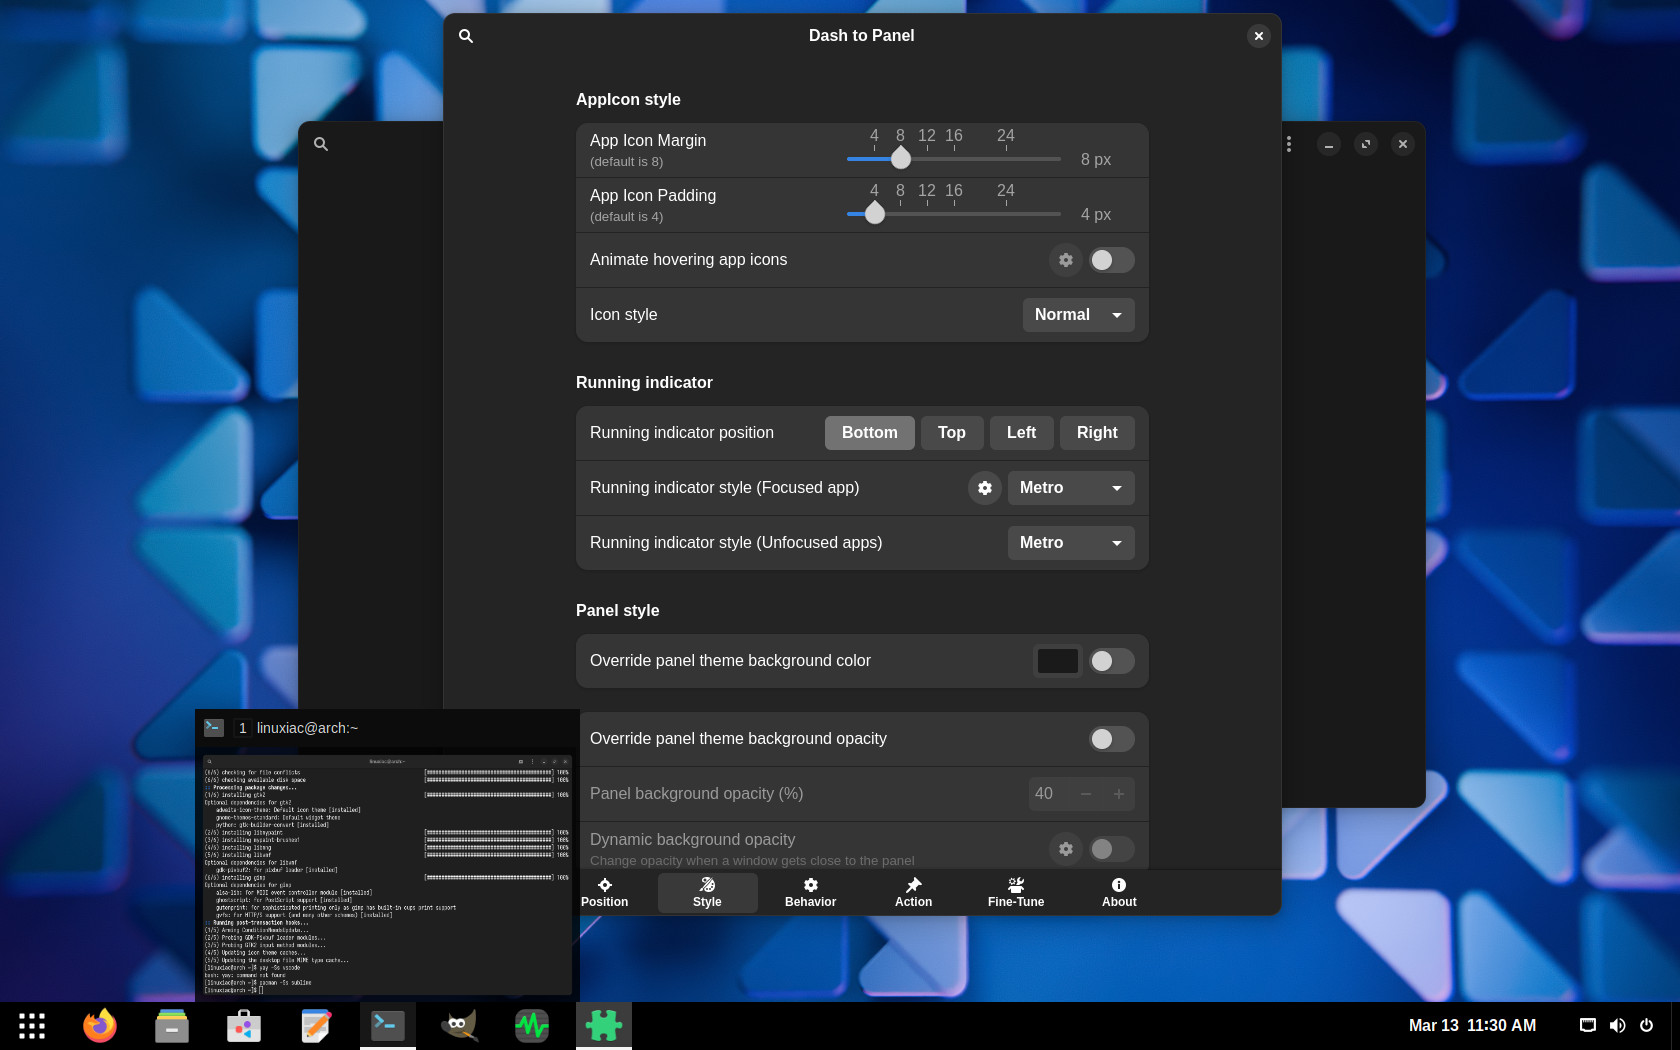This screenshot has width=1680, height=1050.
Task: Launch Firefox from the panel
Action: [100, 1026]
